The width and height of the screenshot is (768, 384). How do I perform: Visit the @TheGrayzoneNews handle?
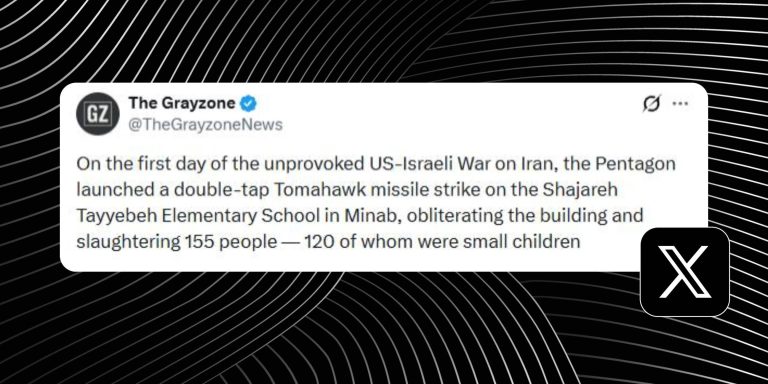(205, 125)
